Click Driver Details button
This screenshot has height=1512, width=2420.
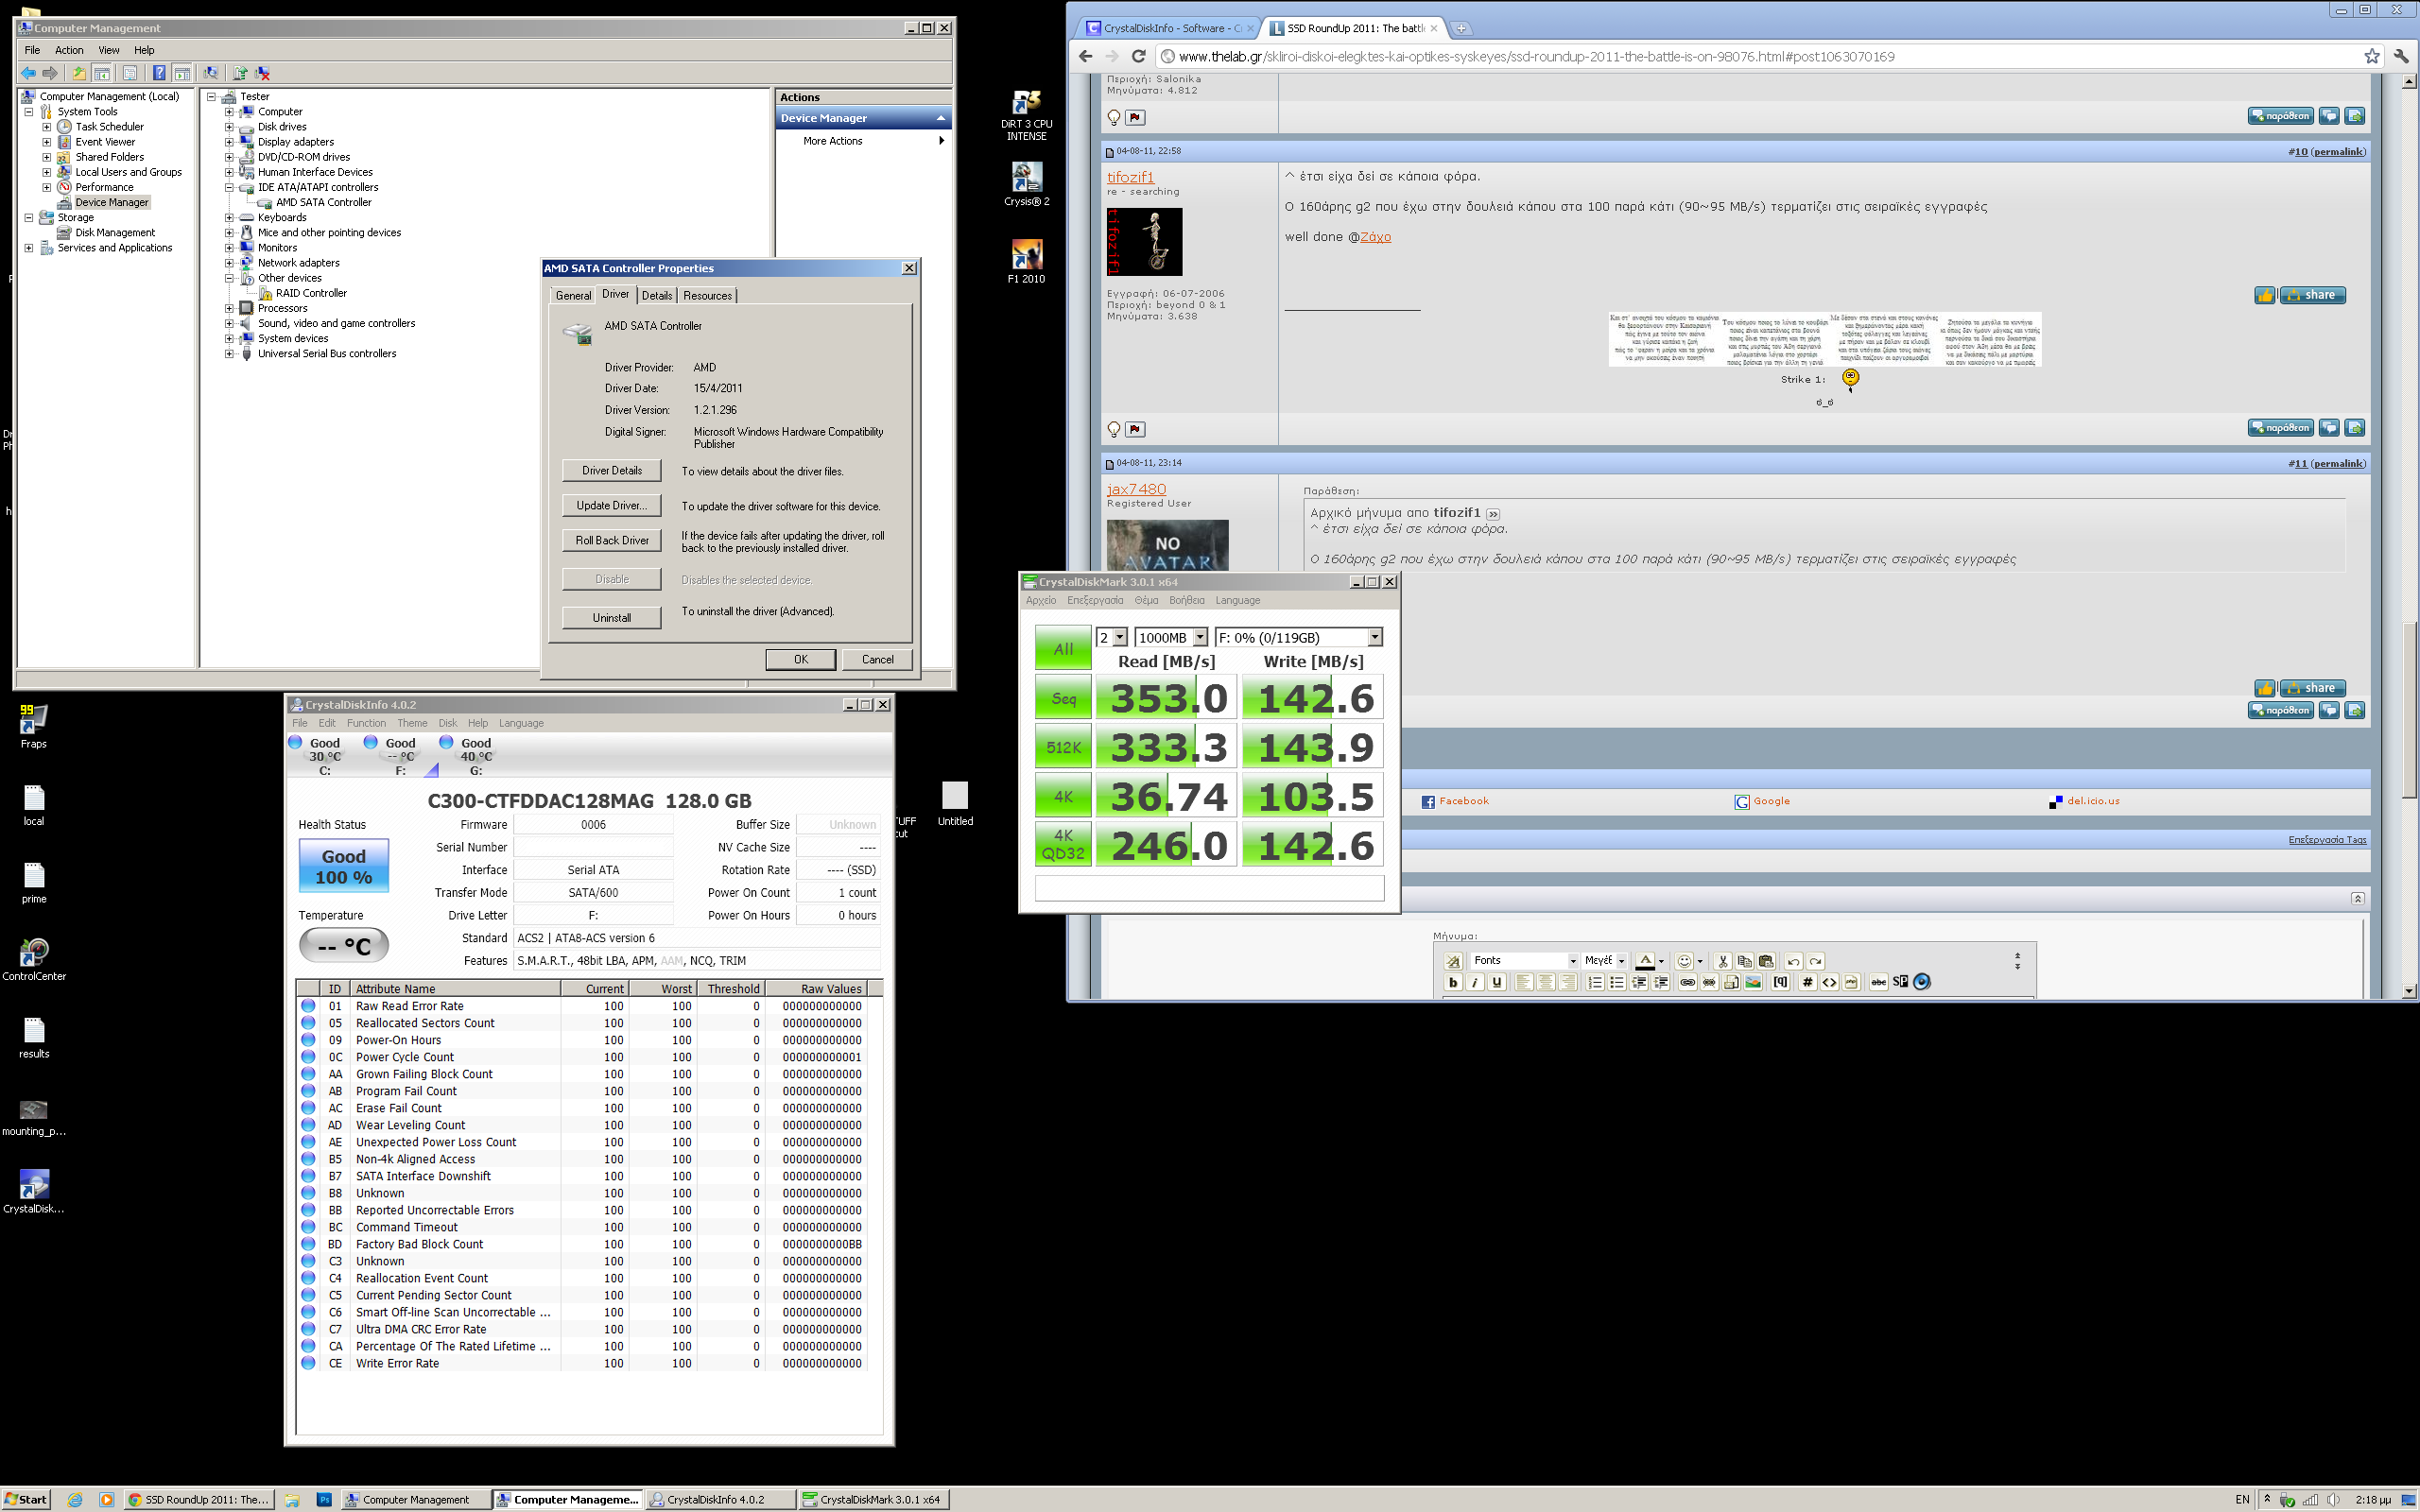(611, 470)
